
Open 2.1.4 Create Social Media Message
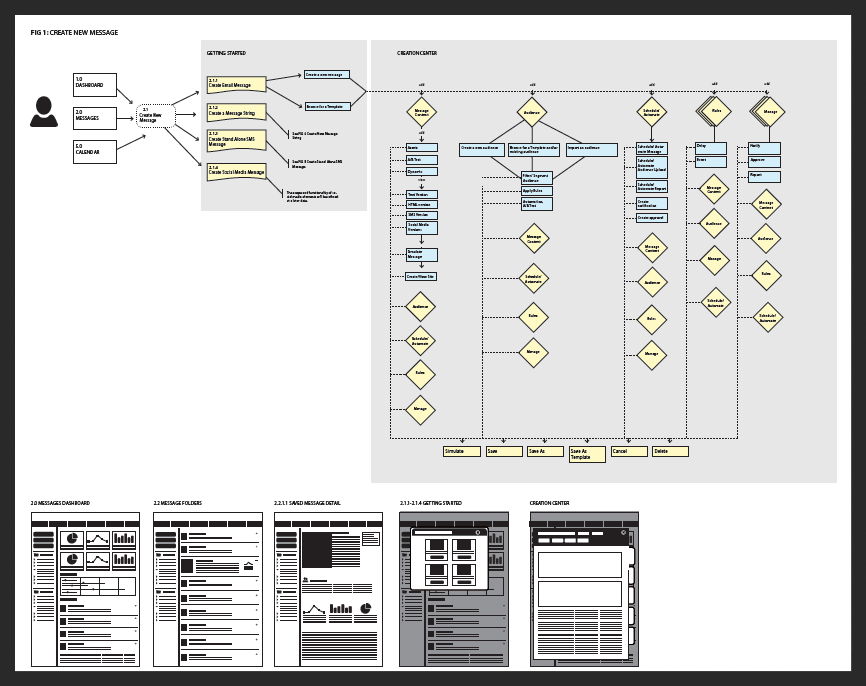[x=236, y=172]
